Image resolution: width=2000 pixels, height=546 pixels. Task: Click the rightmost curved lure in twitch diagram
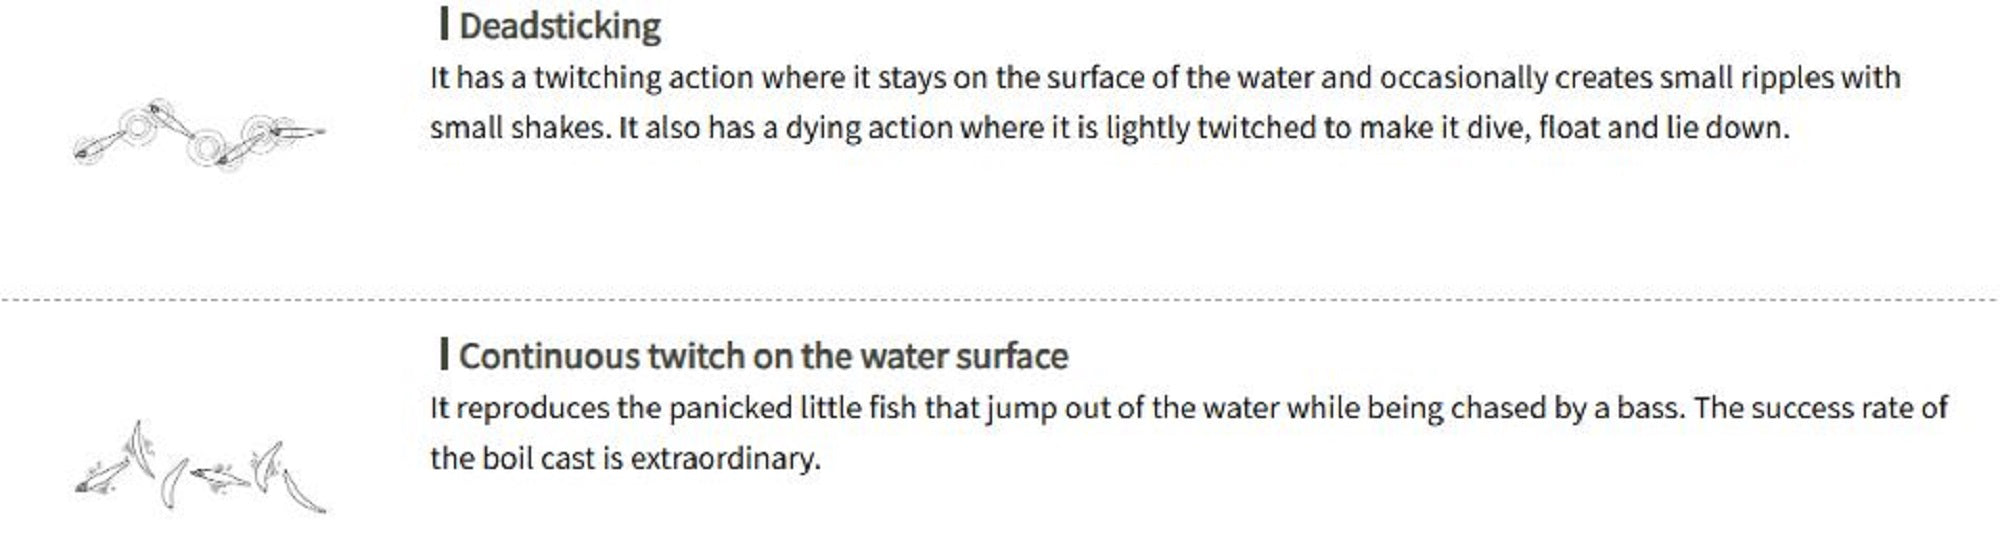(302, 491)
